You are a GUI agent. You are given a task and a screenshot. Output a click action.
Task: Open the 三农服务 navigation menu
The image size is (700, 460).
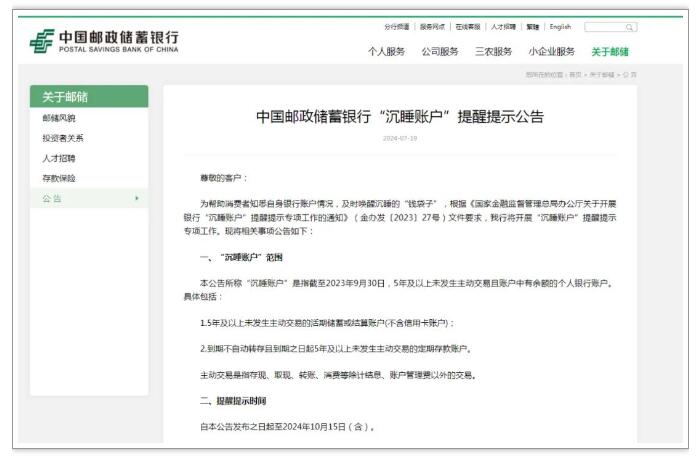click(x=493, y=52)
